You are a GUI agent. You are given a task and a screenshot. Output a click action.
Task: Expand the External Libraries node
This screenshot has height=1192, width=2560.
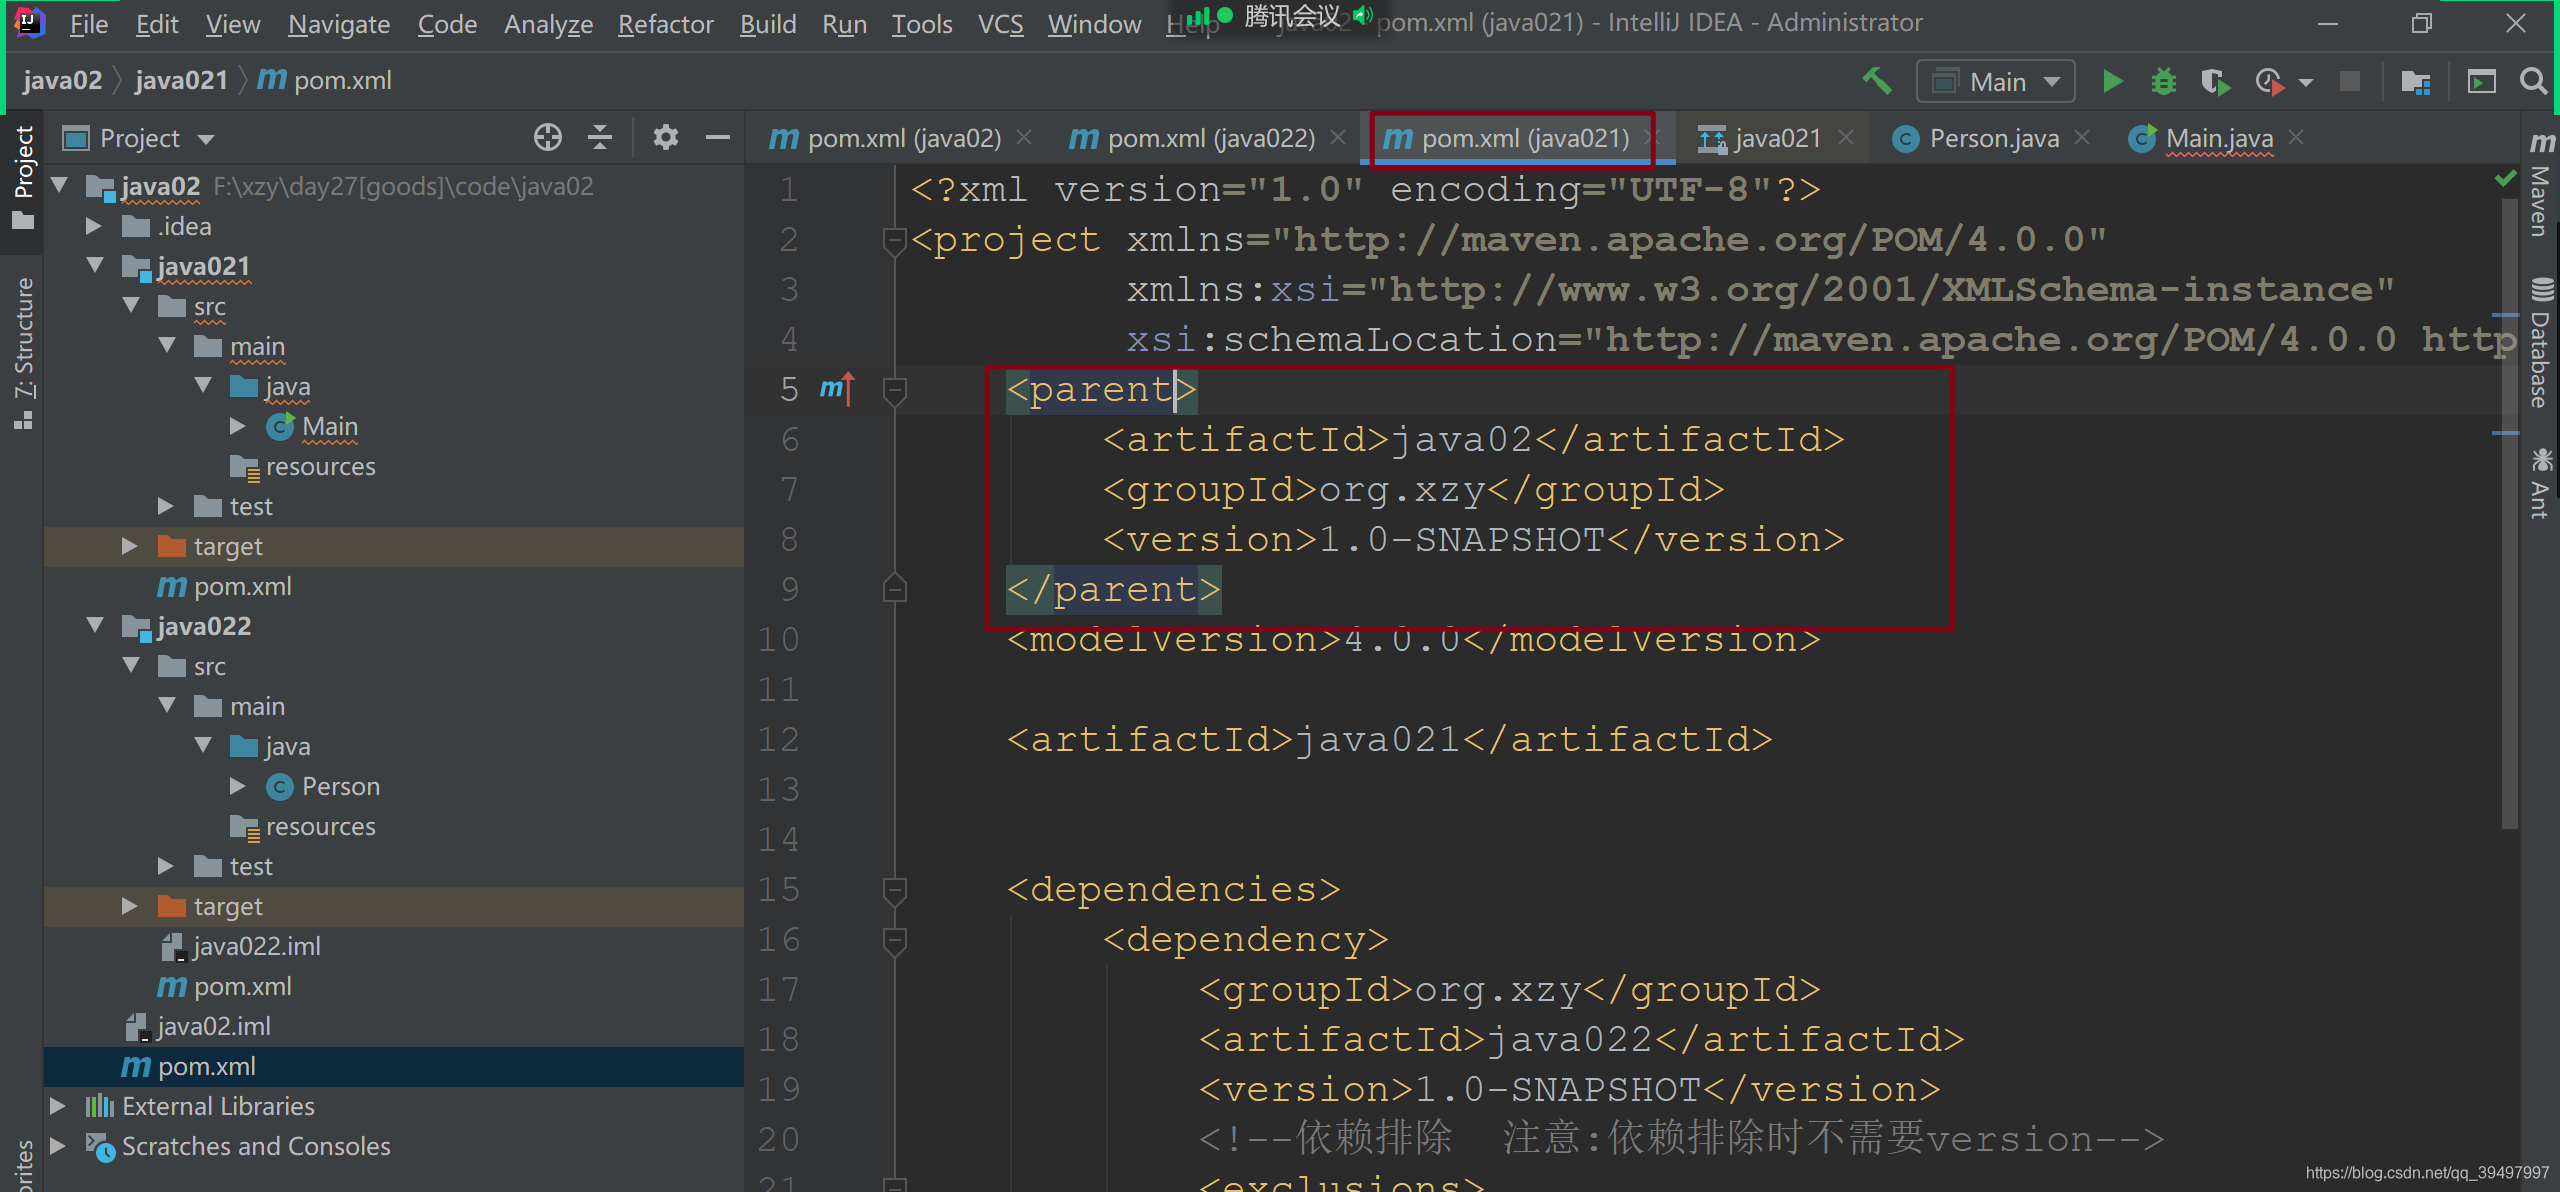[x=58, y=1106]
